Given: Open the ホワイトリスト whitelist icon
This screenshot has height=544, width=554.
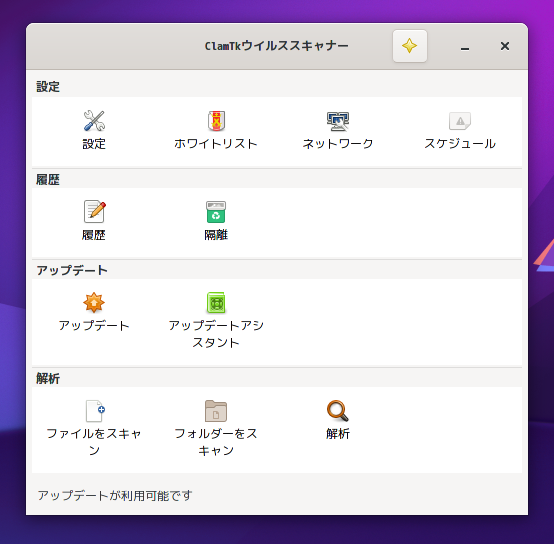Looking at the screenshot, I should [x=216, y=121].
